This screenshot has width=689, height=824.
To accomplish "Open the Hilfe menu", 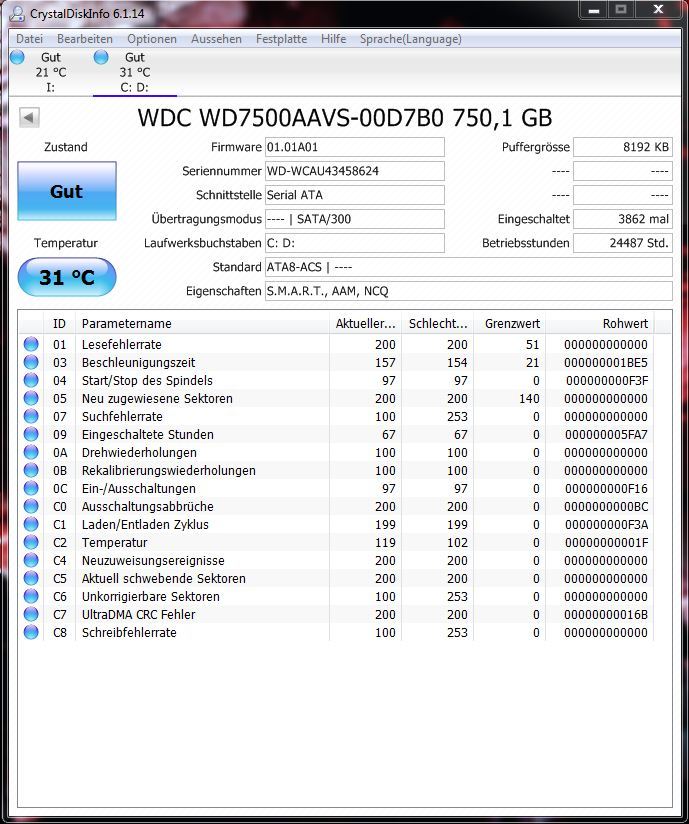I will (333, 39).
